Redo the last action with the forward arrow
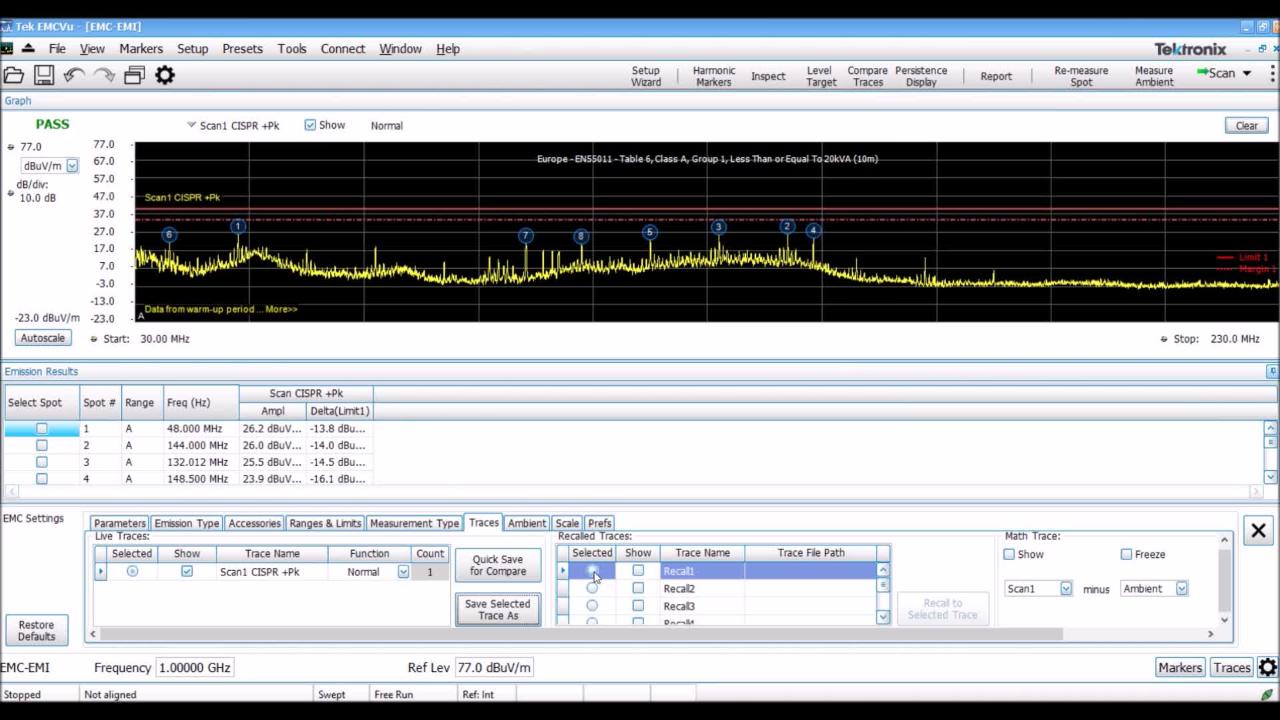The image size is (1280, 720). 103,74
